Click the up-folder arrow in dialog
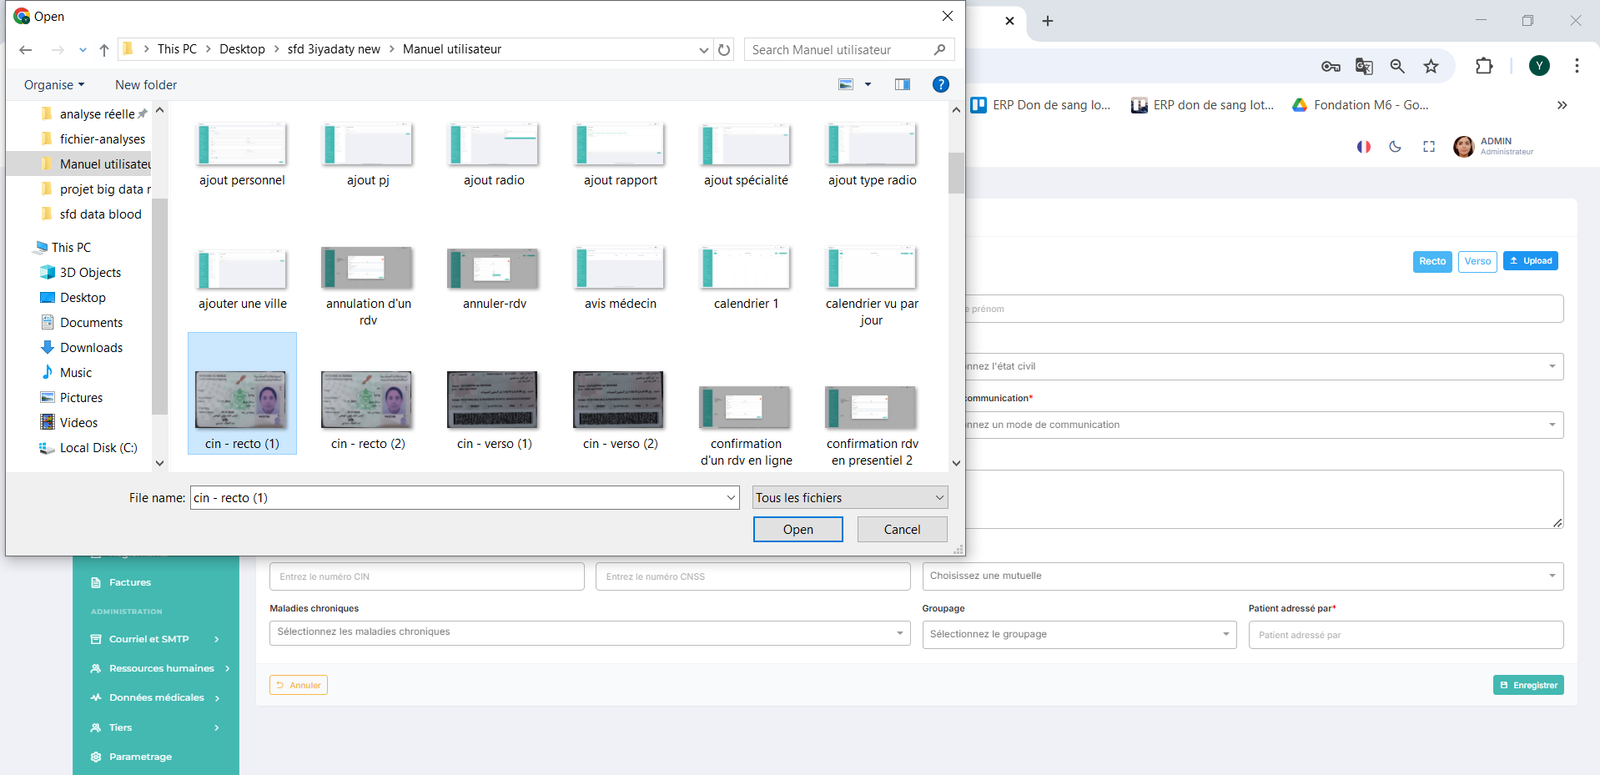Screen dimensions: 1600x775 click(x=104, y=50)
